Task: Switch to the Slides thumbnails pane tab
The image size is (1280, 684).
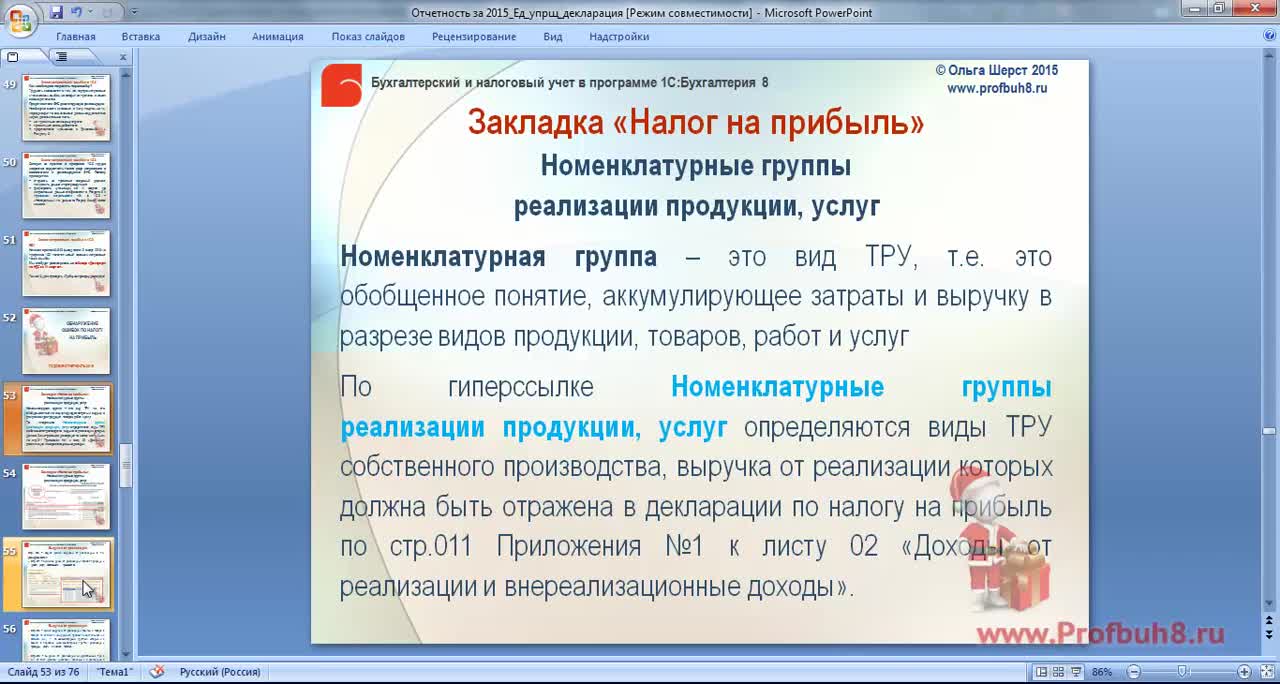Action: (13, 57)
